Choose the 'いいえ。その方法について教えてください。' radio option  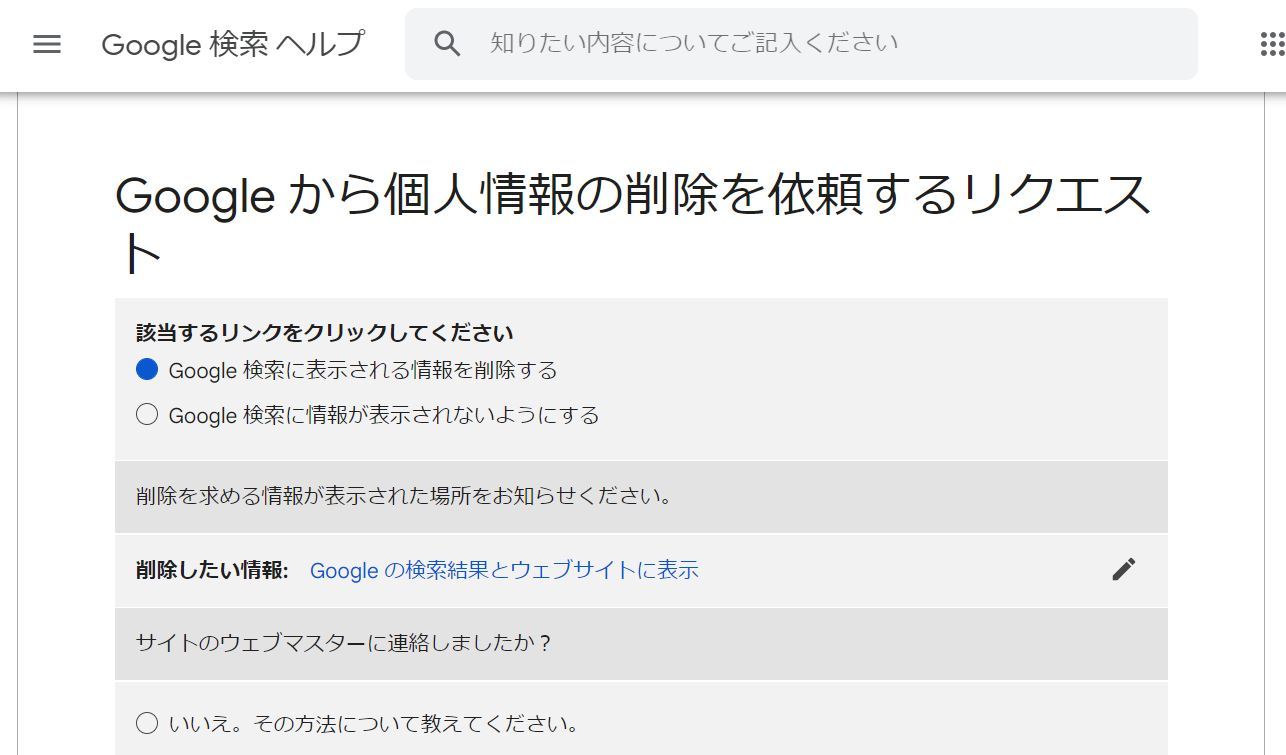147,723
